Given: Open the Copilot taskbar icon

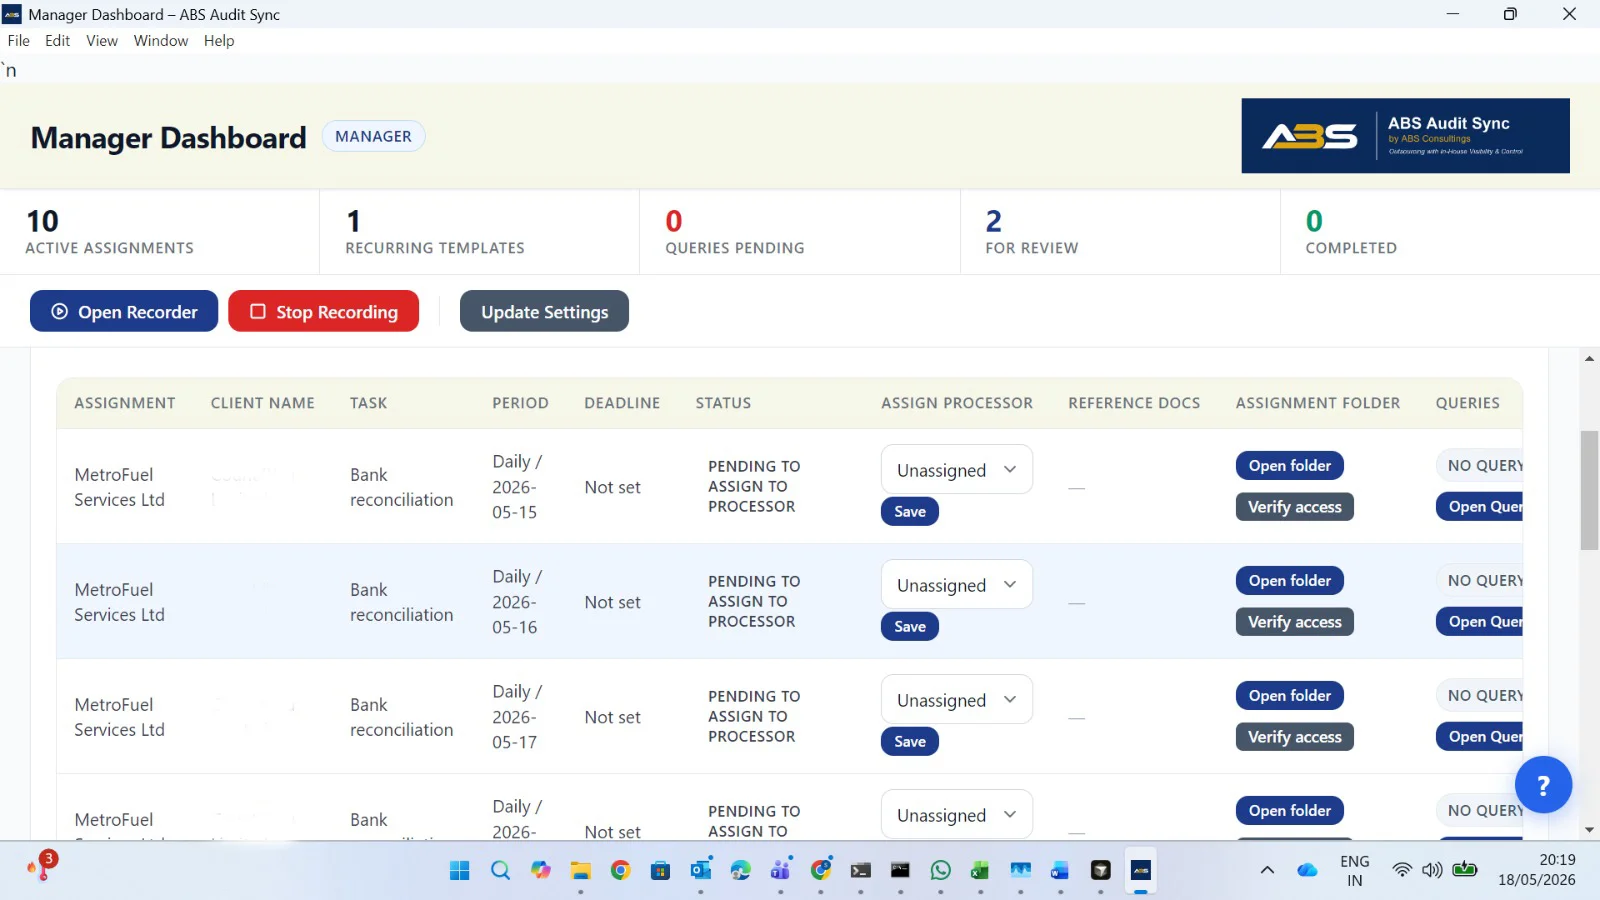Looking at the screenshot, I should (540, 871).
